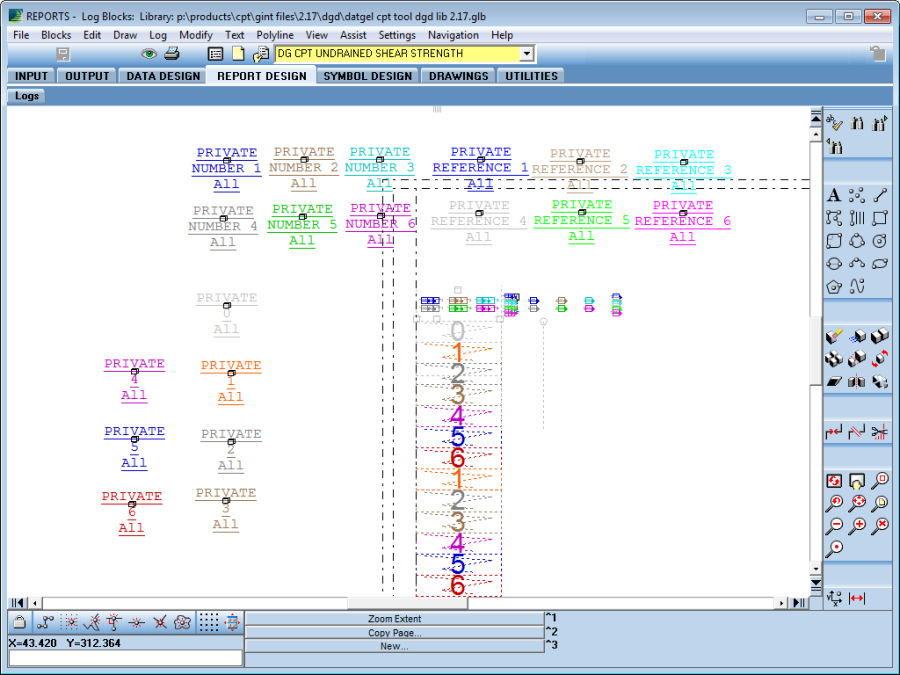
Task: Toggle the dotted grid display
Action: pyautogui.click(x=208, y=622)
